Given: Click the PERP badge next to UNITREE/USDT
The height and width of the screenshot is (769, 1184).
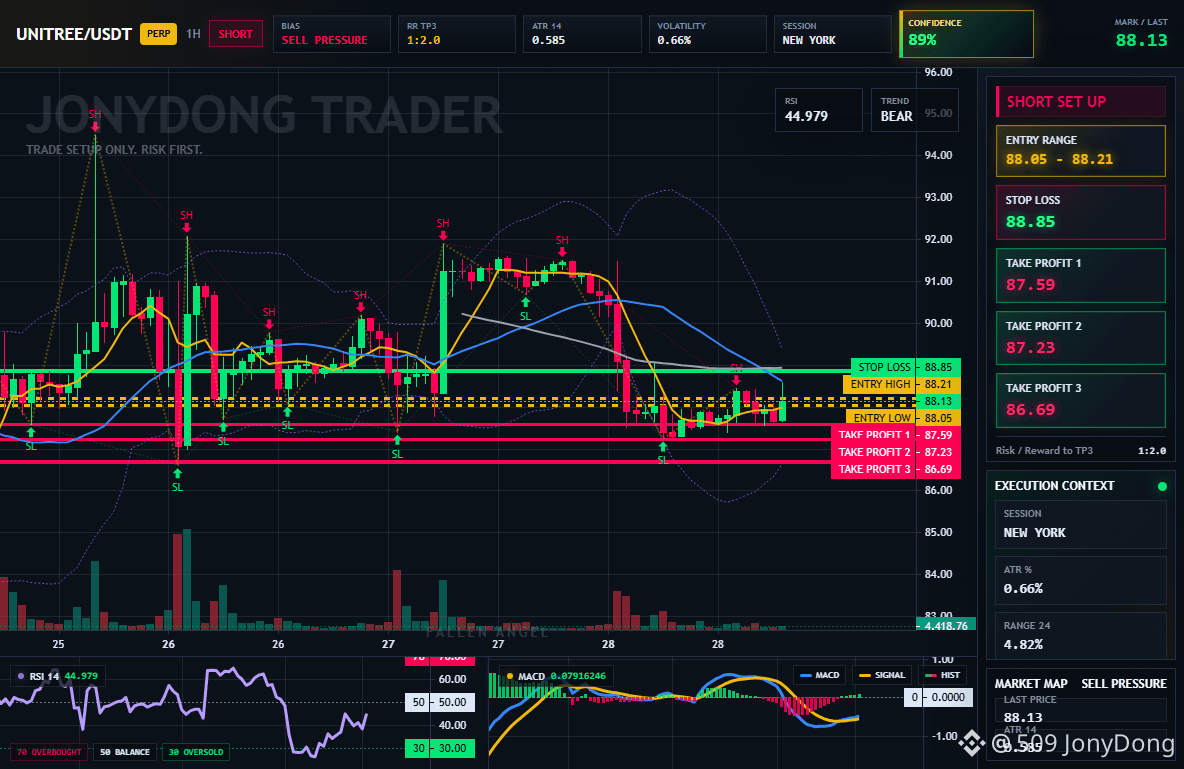Looking at the screenshot, I should coord(159,34).
